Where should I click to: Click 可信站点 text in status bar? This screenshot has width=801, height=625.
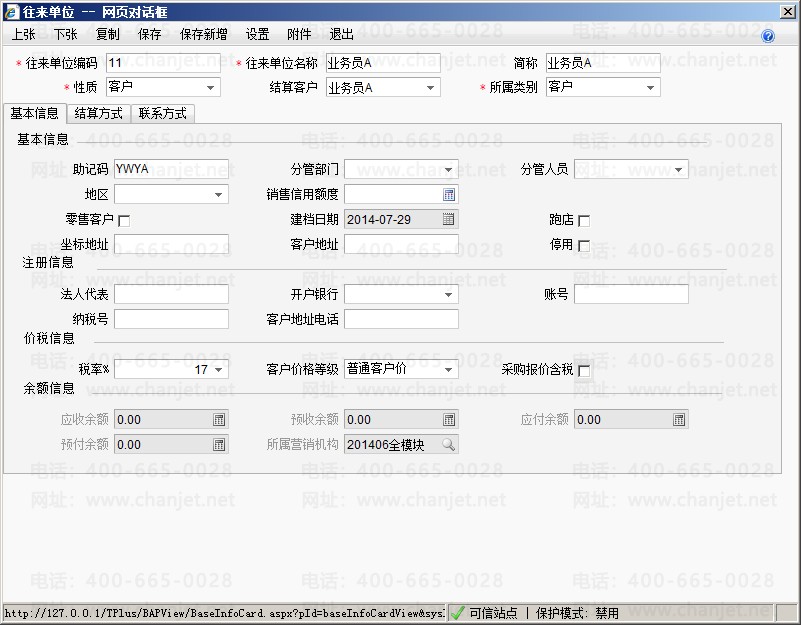pyautogui.click(x=493, y=613)
